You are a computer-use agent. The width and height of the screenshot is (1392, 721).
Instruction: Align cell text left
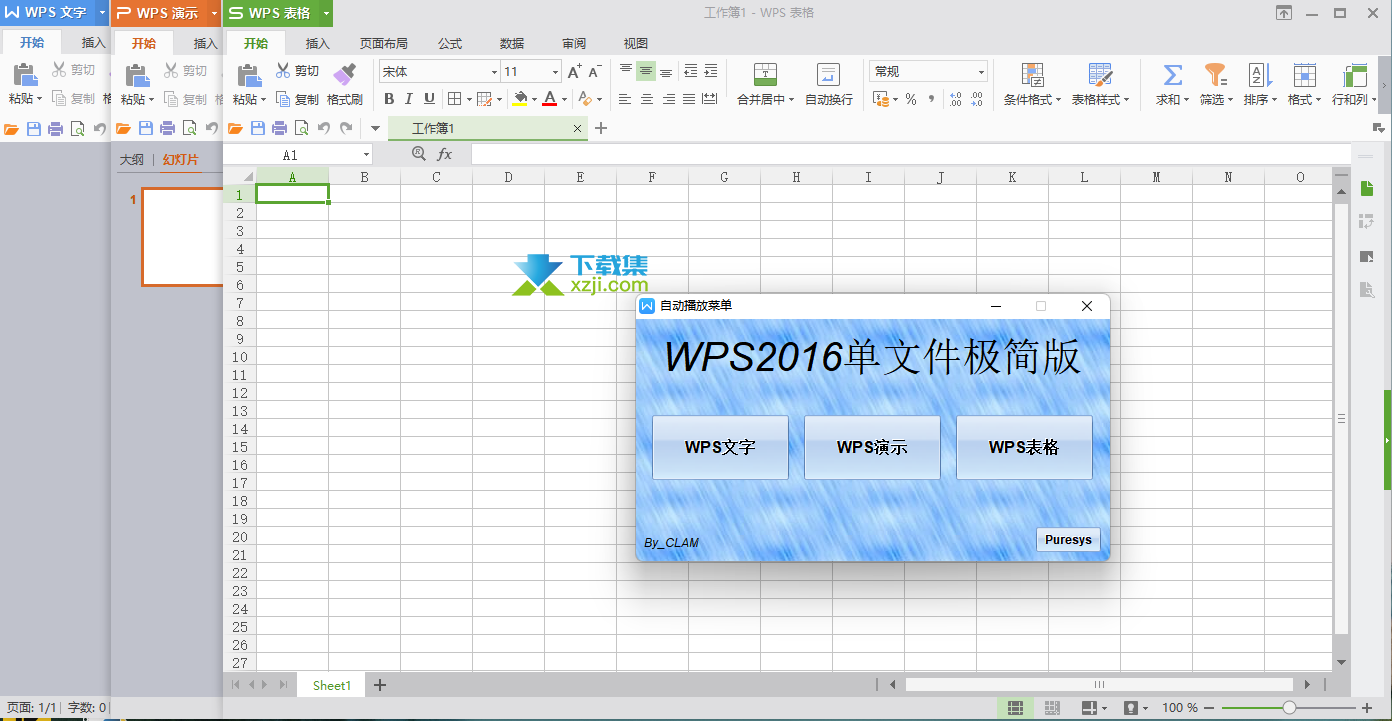[625, 99]
